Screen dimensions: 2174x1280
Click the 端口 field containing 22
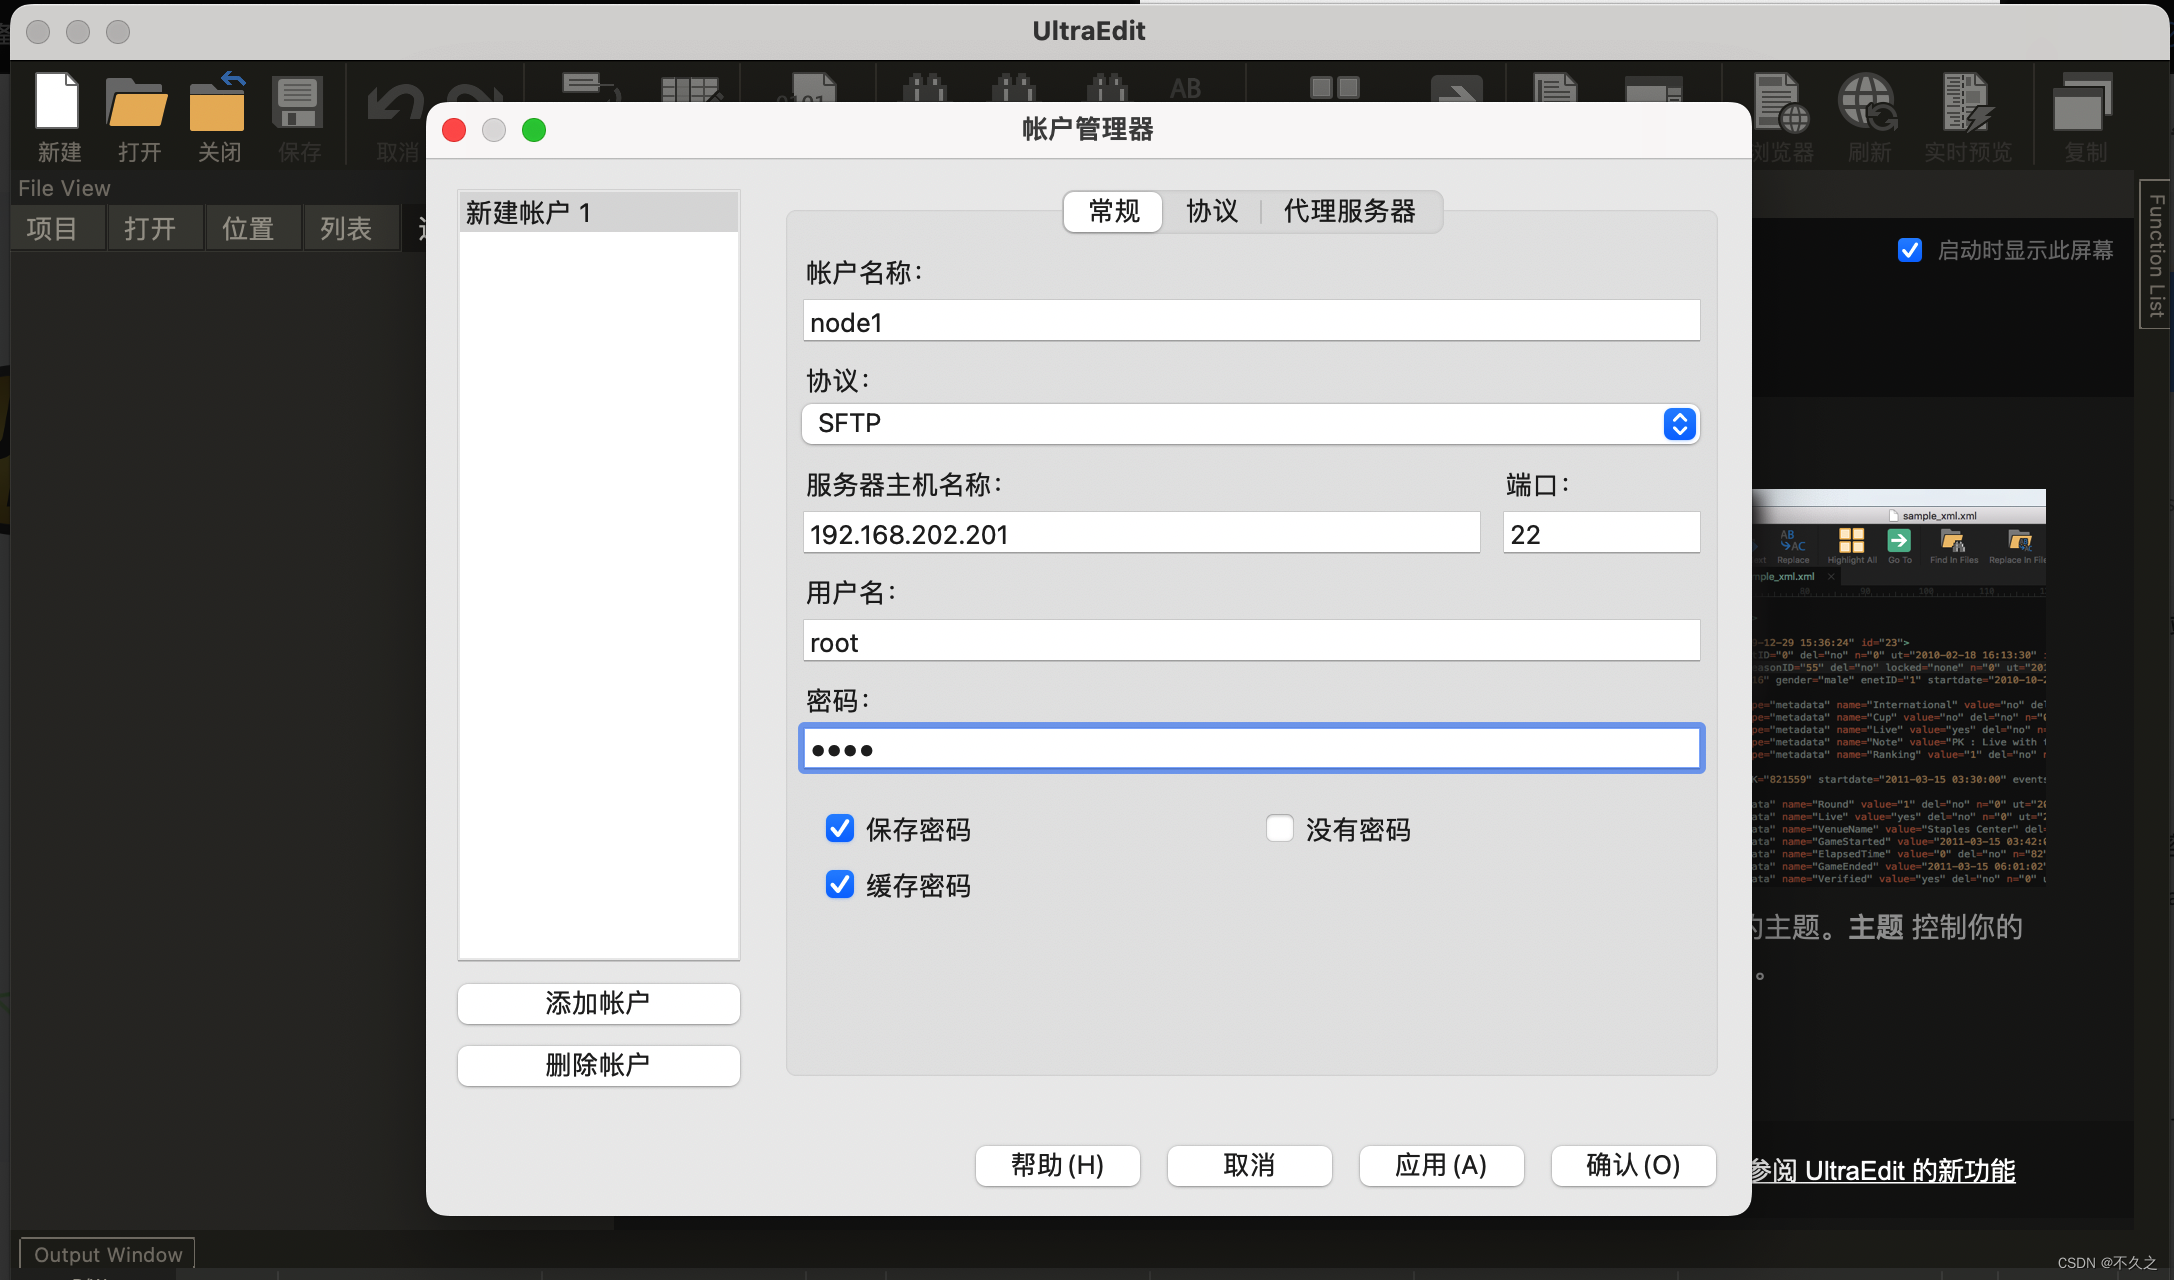1601,533
